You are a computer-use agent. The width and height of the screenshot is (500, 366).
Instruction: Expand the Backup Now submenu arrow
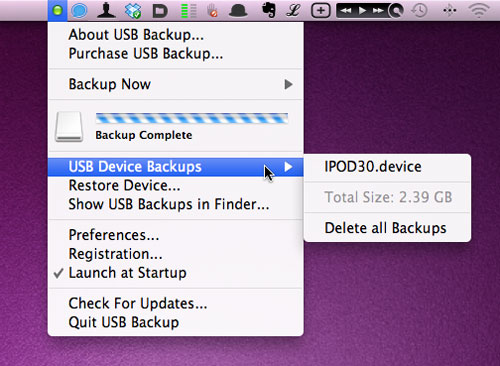pyautogui.click(x=289, y=84)
